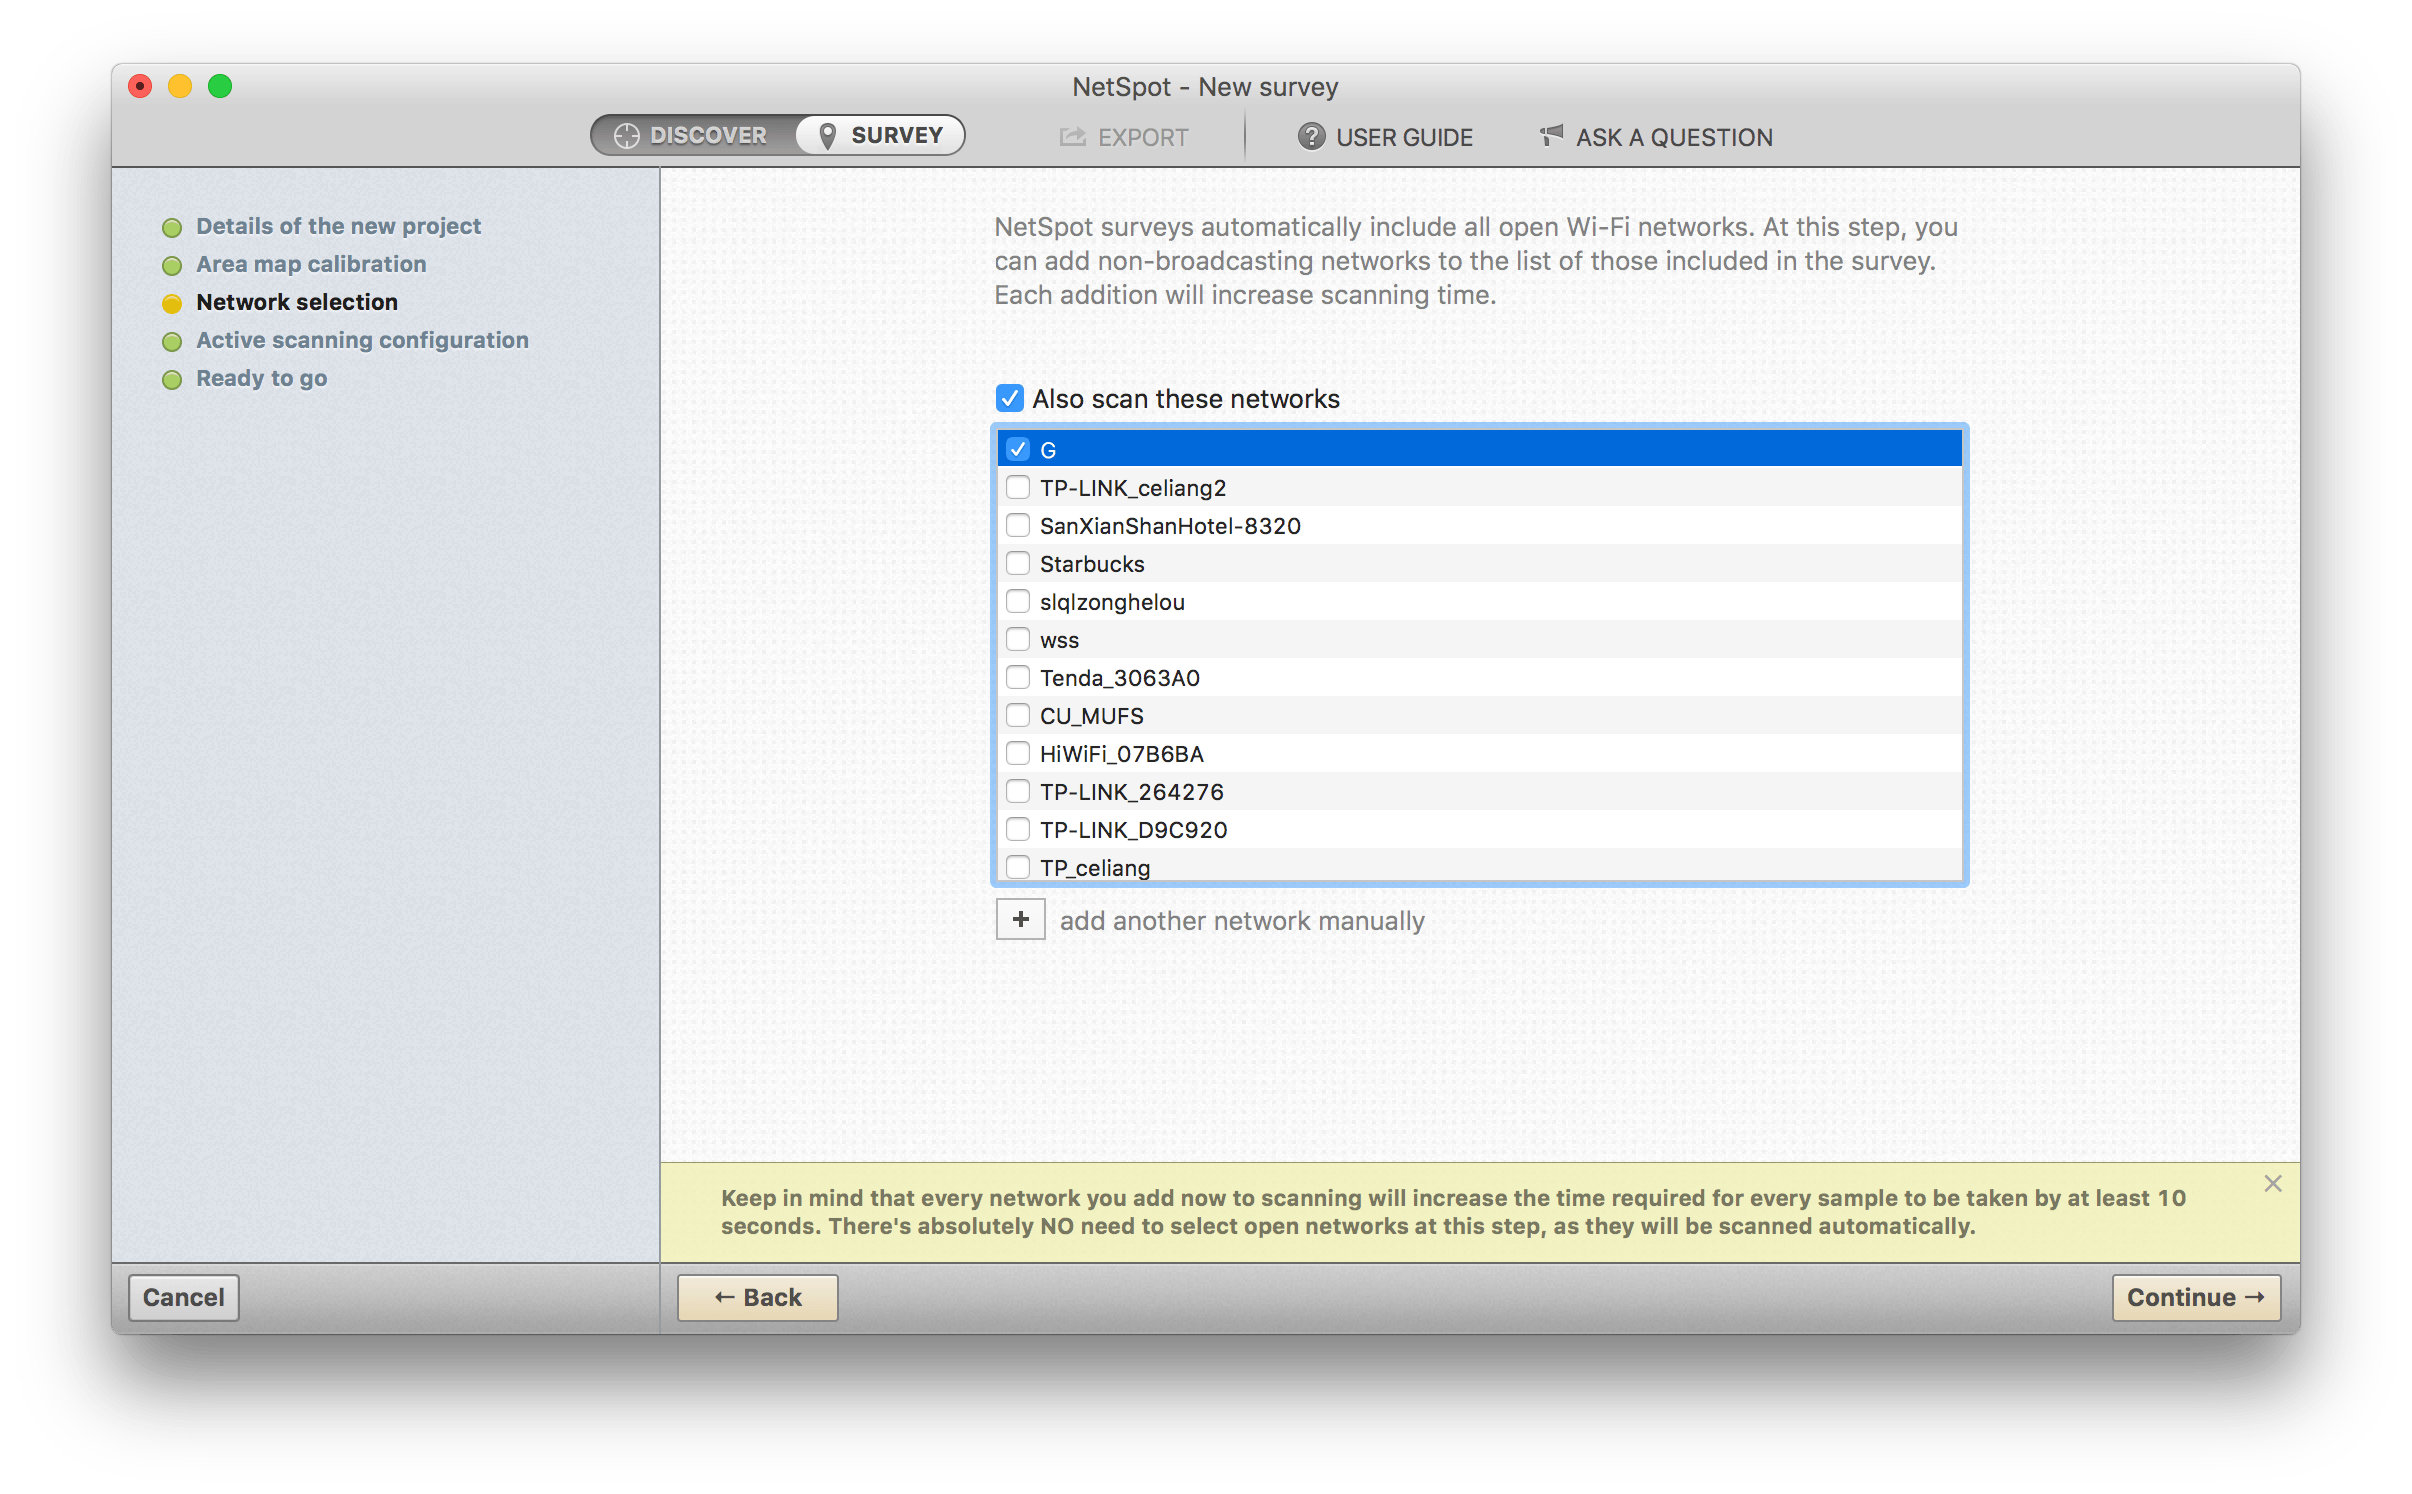
Task: Open the Area map calibration step
Action: pos(311,264)
